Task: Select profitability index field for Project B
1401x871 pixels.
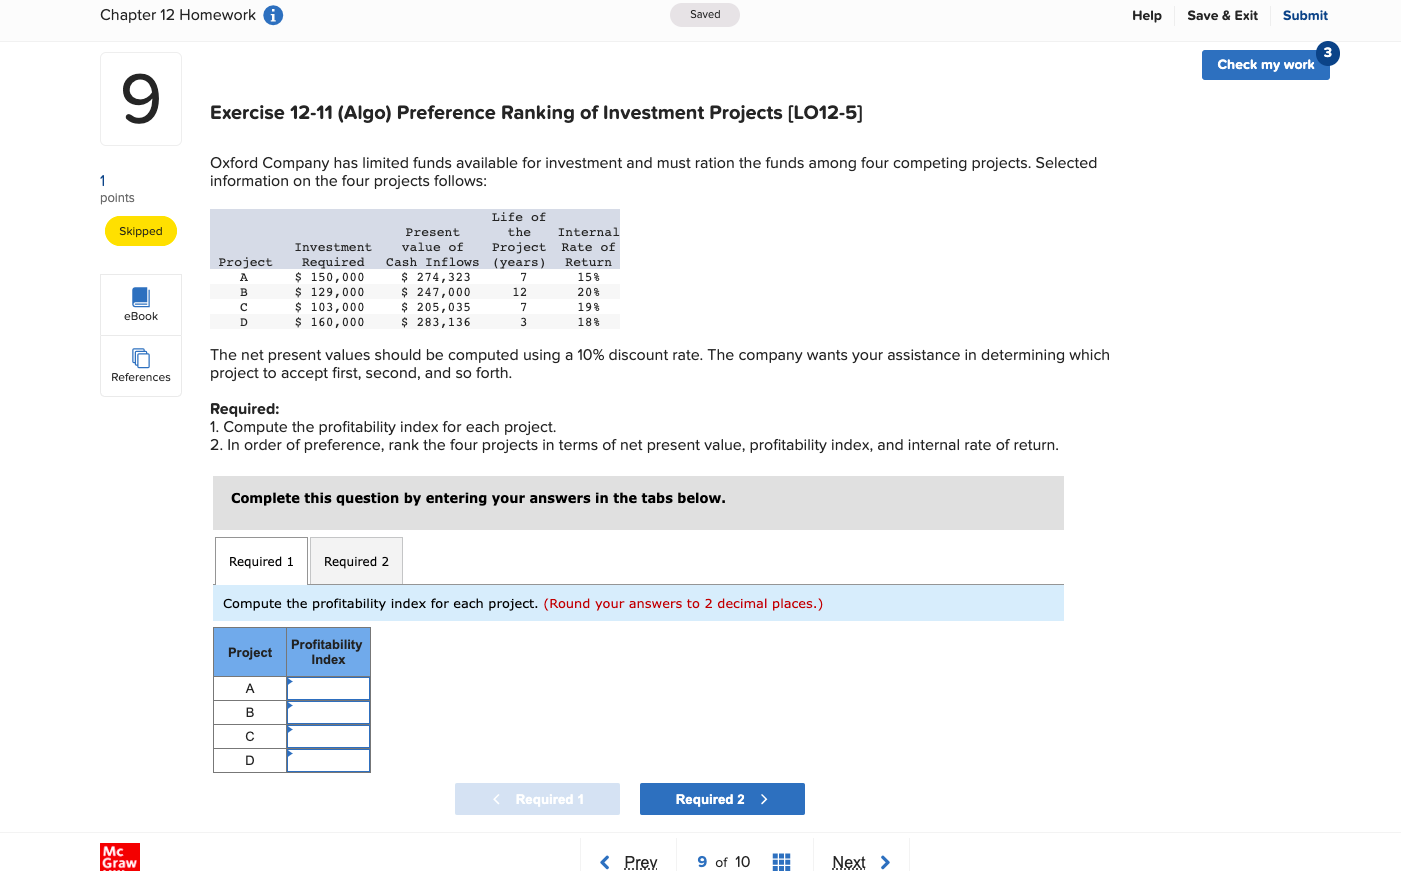Action: [328, 712]
